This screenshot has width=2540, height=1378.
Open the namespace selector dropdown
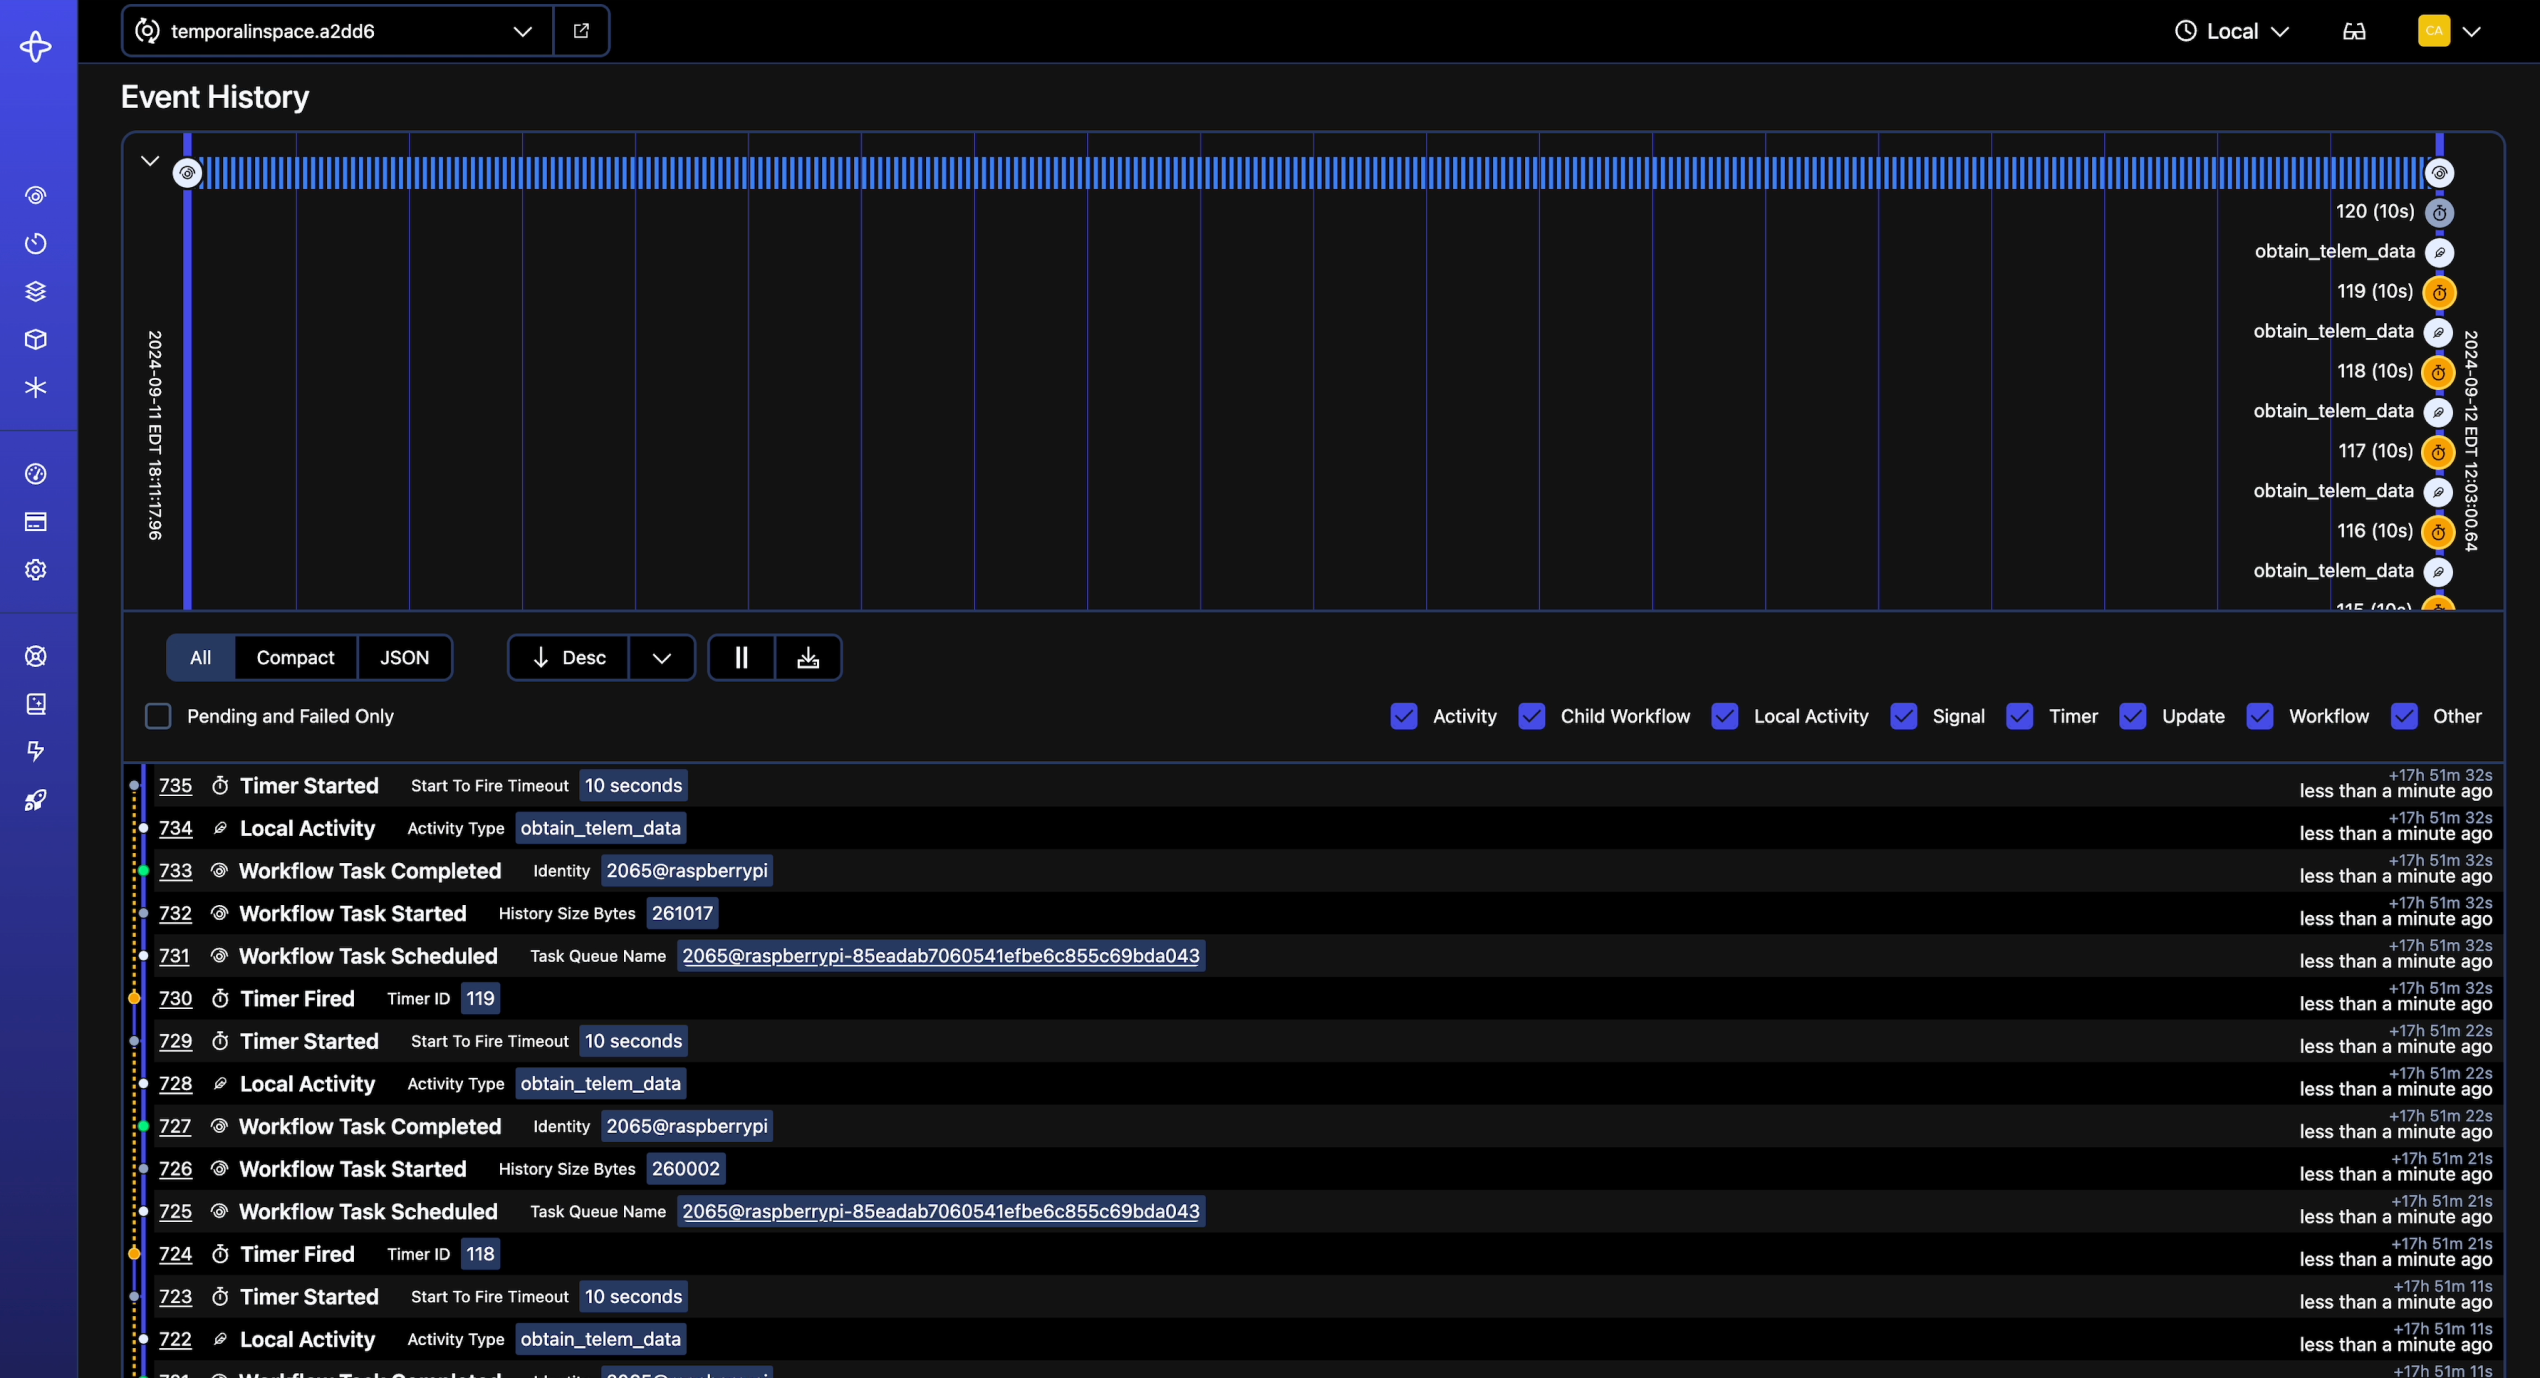coord(521,31)
